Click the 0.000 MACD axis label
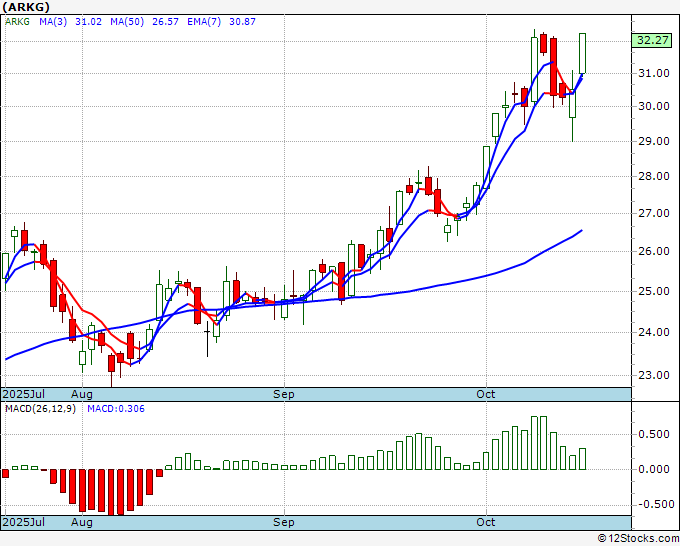 click(x=654, y=469)
